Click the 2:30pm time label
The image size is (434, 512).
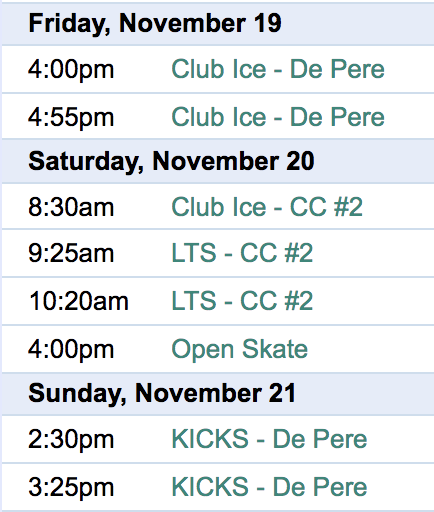click(x=71, y=440)
